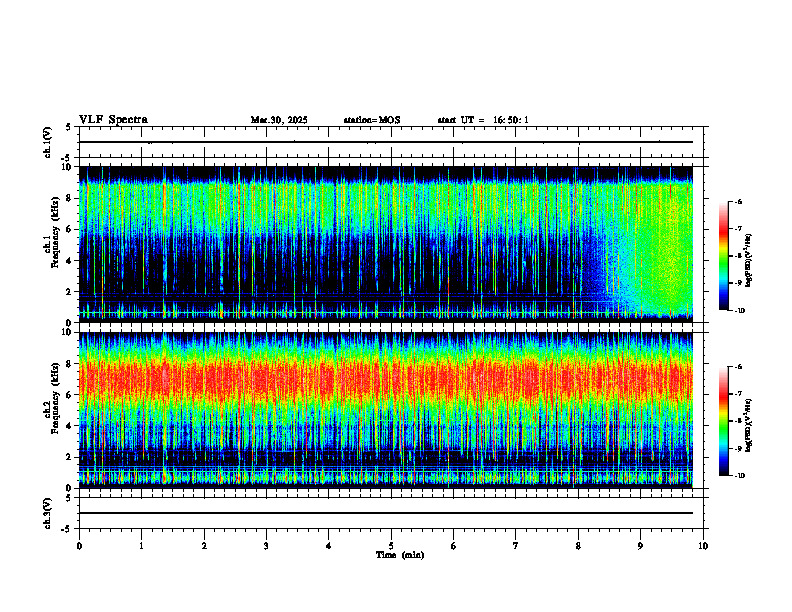Image resolution: width=792 pixels, height=612 pixels.
Task: Click the time axis tick label "0"
Action: pyautogui.click(x=79, y=546)
